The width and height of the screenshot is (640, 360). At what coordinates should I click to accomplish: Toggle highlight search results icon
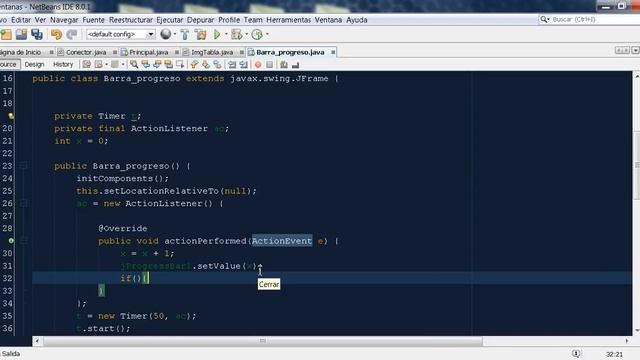(169, 64)
